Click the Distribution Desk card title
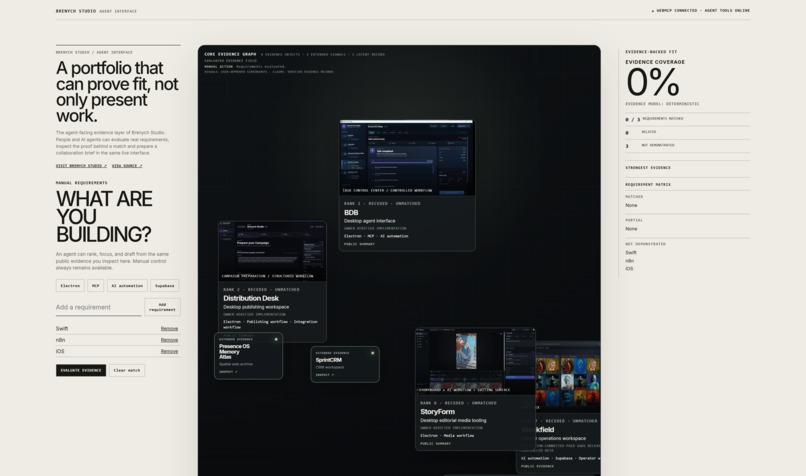This screenshot has height=476, width=806. tap(251, 298)
